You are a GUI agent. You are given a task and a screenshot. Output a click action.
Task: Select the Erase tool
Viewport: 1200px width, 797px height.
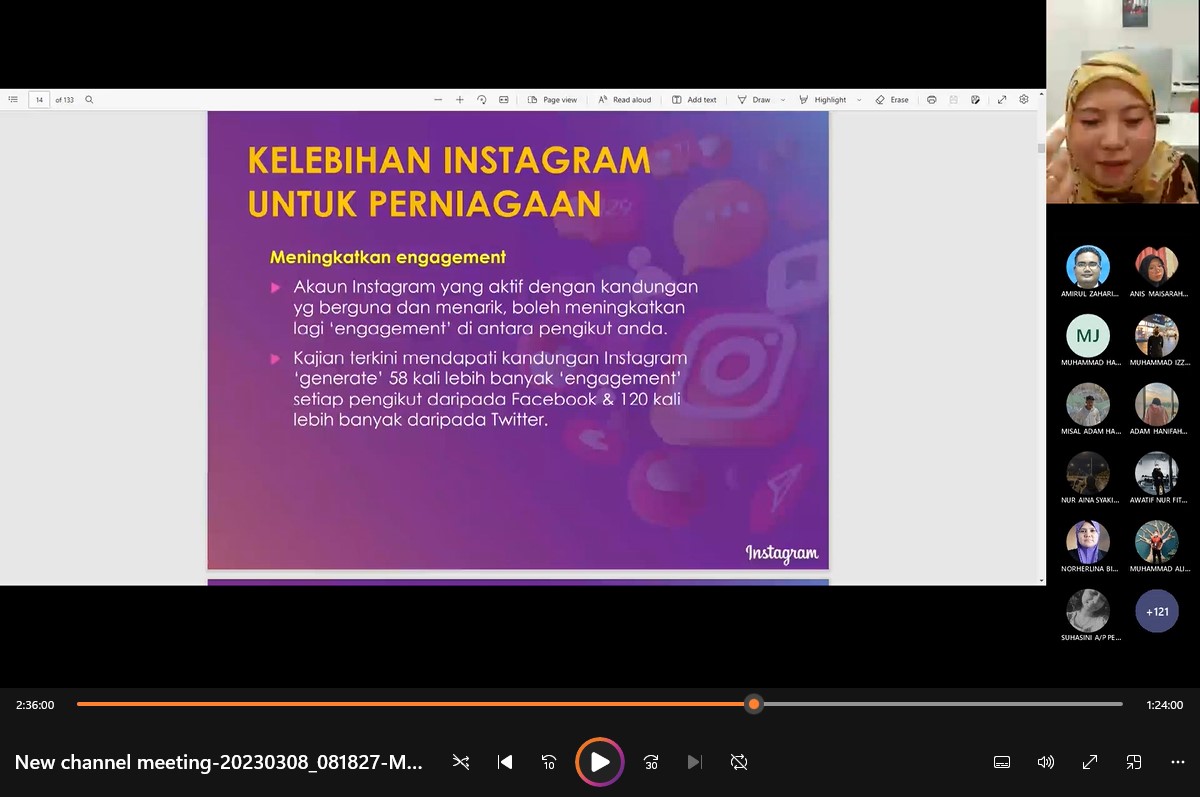892,100
